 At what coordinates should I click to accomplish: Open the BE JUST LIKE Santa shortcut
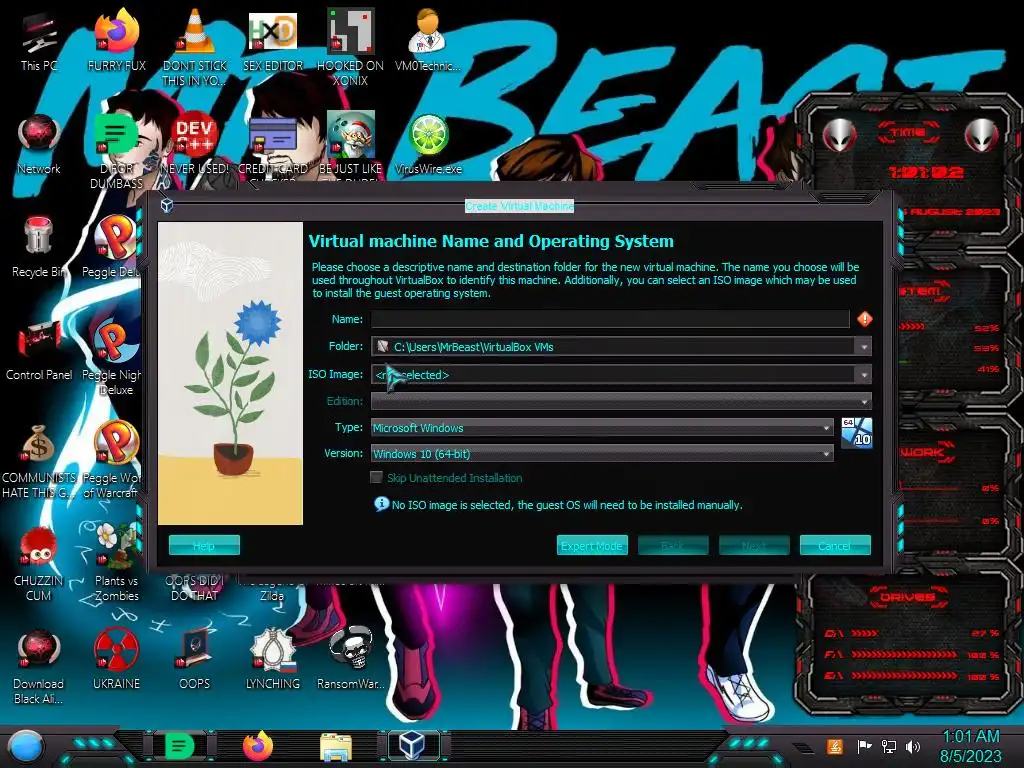pos(351,145)
